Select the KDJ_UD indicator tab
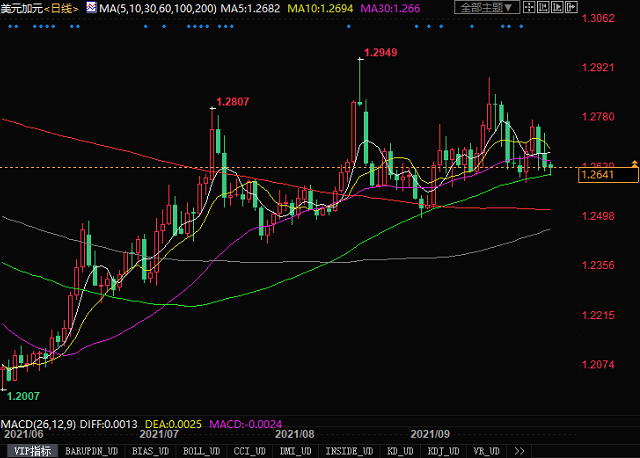Image resolution: width=640 pixels, height=458 pixels. tap(440, 451)
